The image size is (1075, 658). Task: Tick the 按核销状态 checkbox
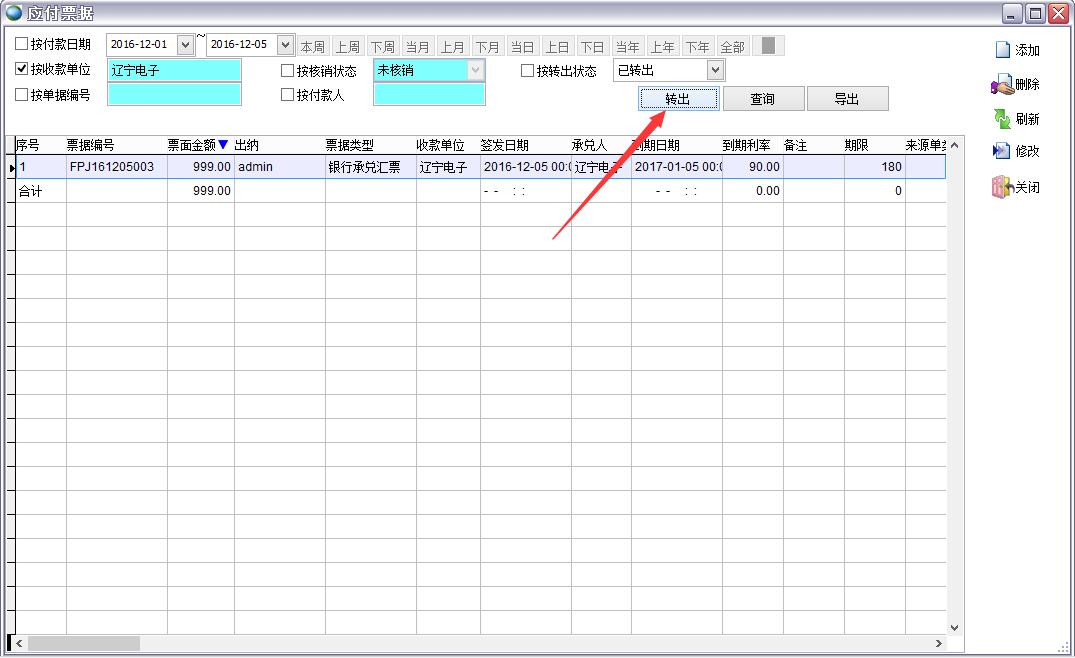[x=288, y=71]
